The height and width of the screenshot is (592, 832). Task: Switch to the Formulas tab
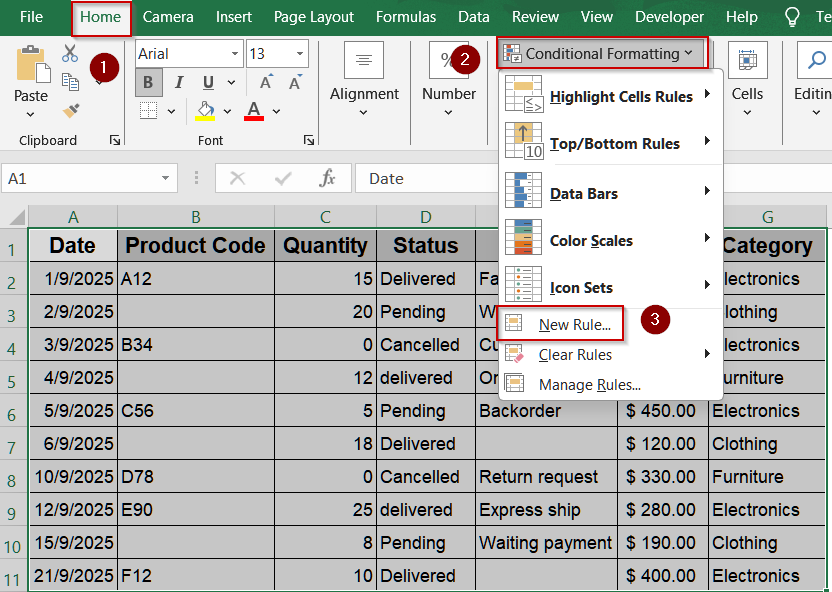pyautogui.click(x=406, y=17)
